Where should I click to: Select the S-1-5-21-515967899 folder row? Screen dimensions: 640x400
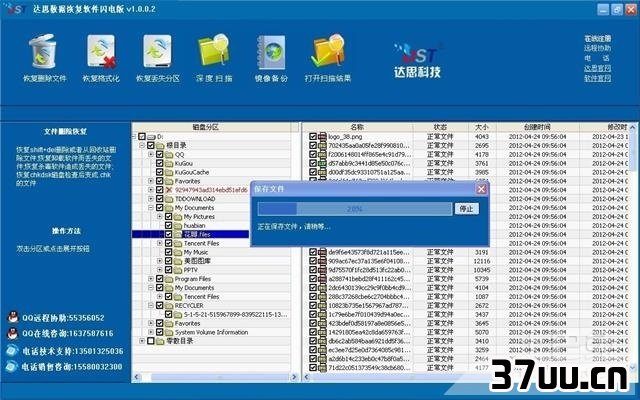pyautogui.click(x=235, y=314)
